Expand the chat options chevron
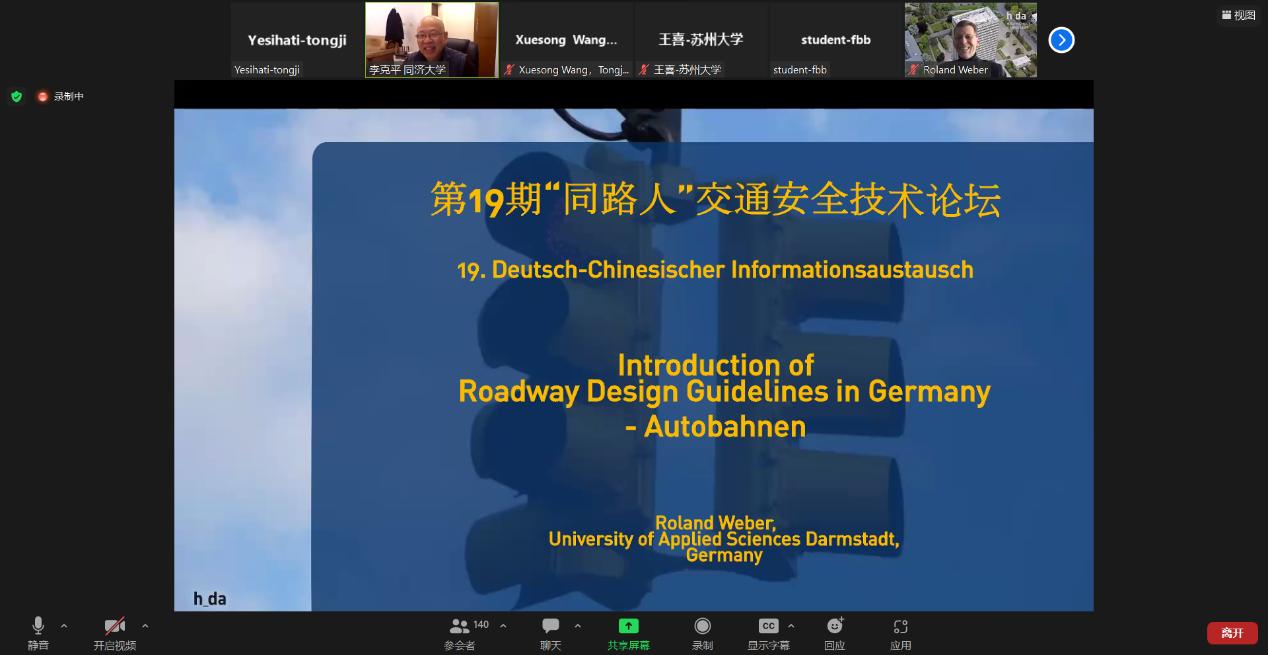This screenshot has width=1268, height=655. coord(578,626)
